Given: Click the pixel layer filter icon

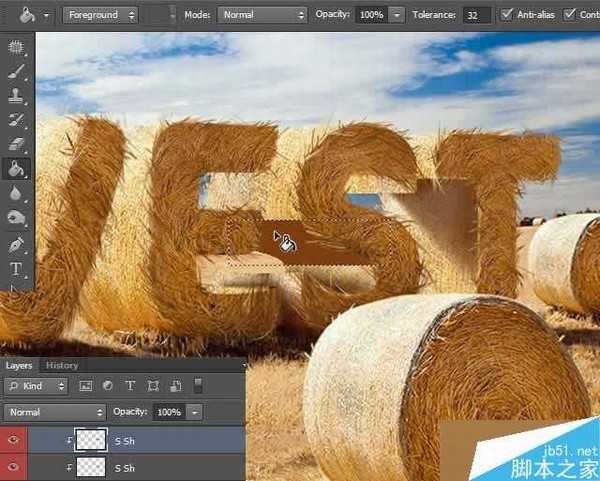Looking at the screenshot, I should [x=85, y=386].
